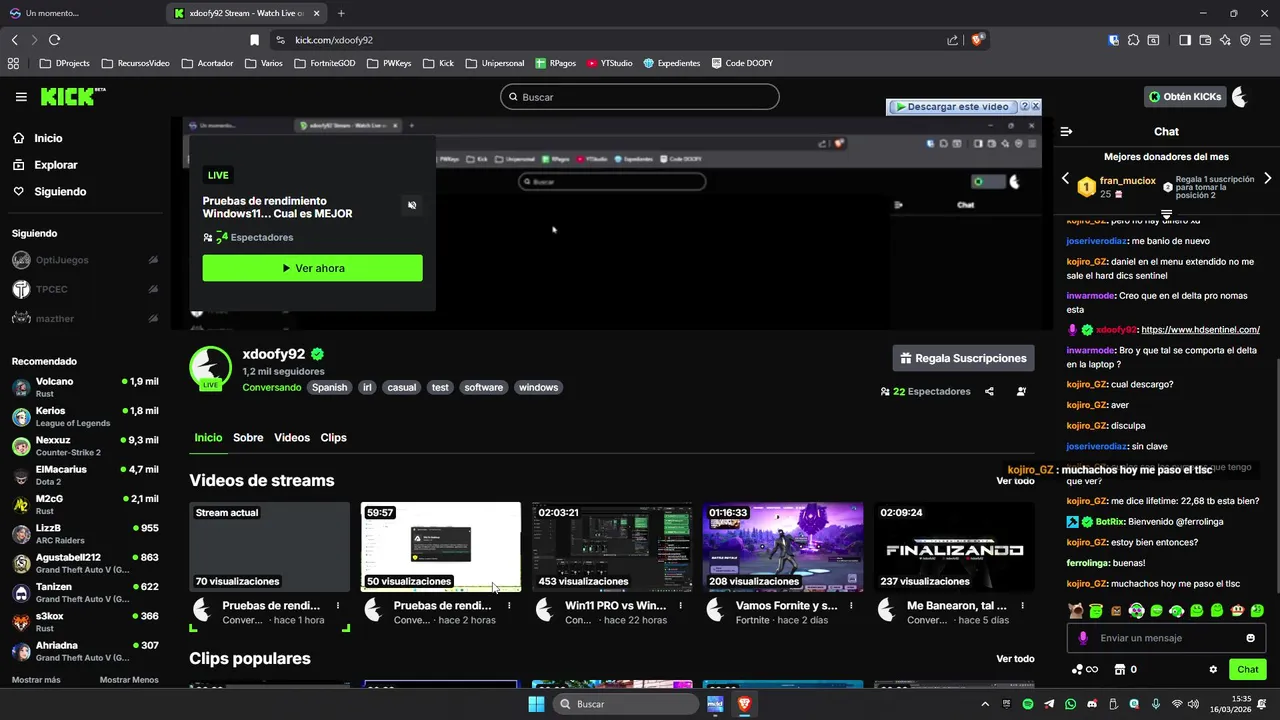Click Mostrar más under recommended channels
Screen dimensions: 1280x720
pyautogui.click(x=36, y=680)
